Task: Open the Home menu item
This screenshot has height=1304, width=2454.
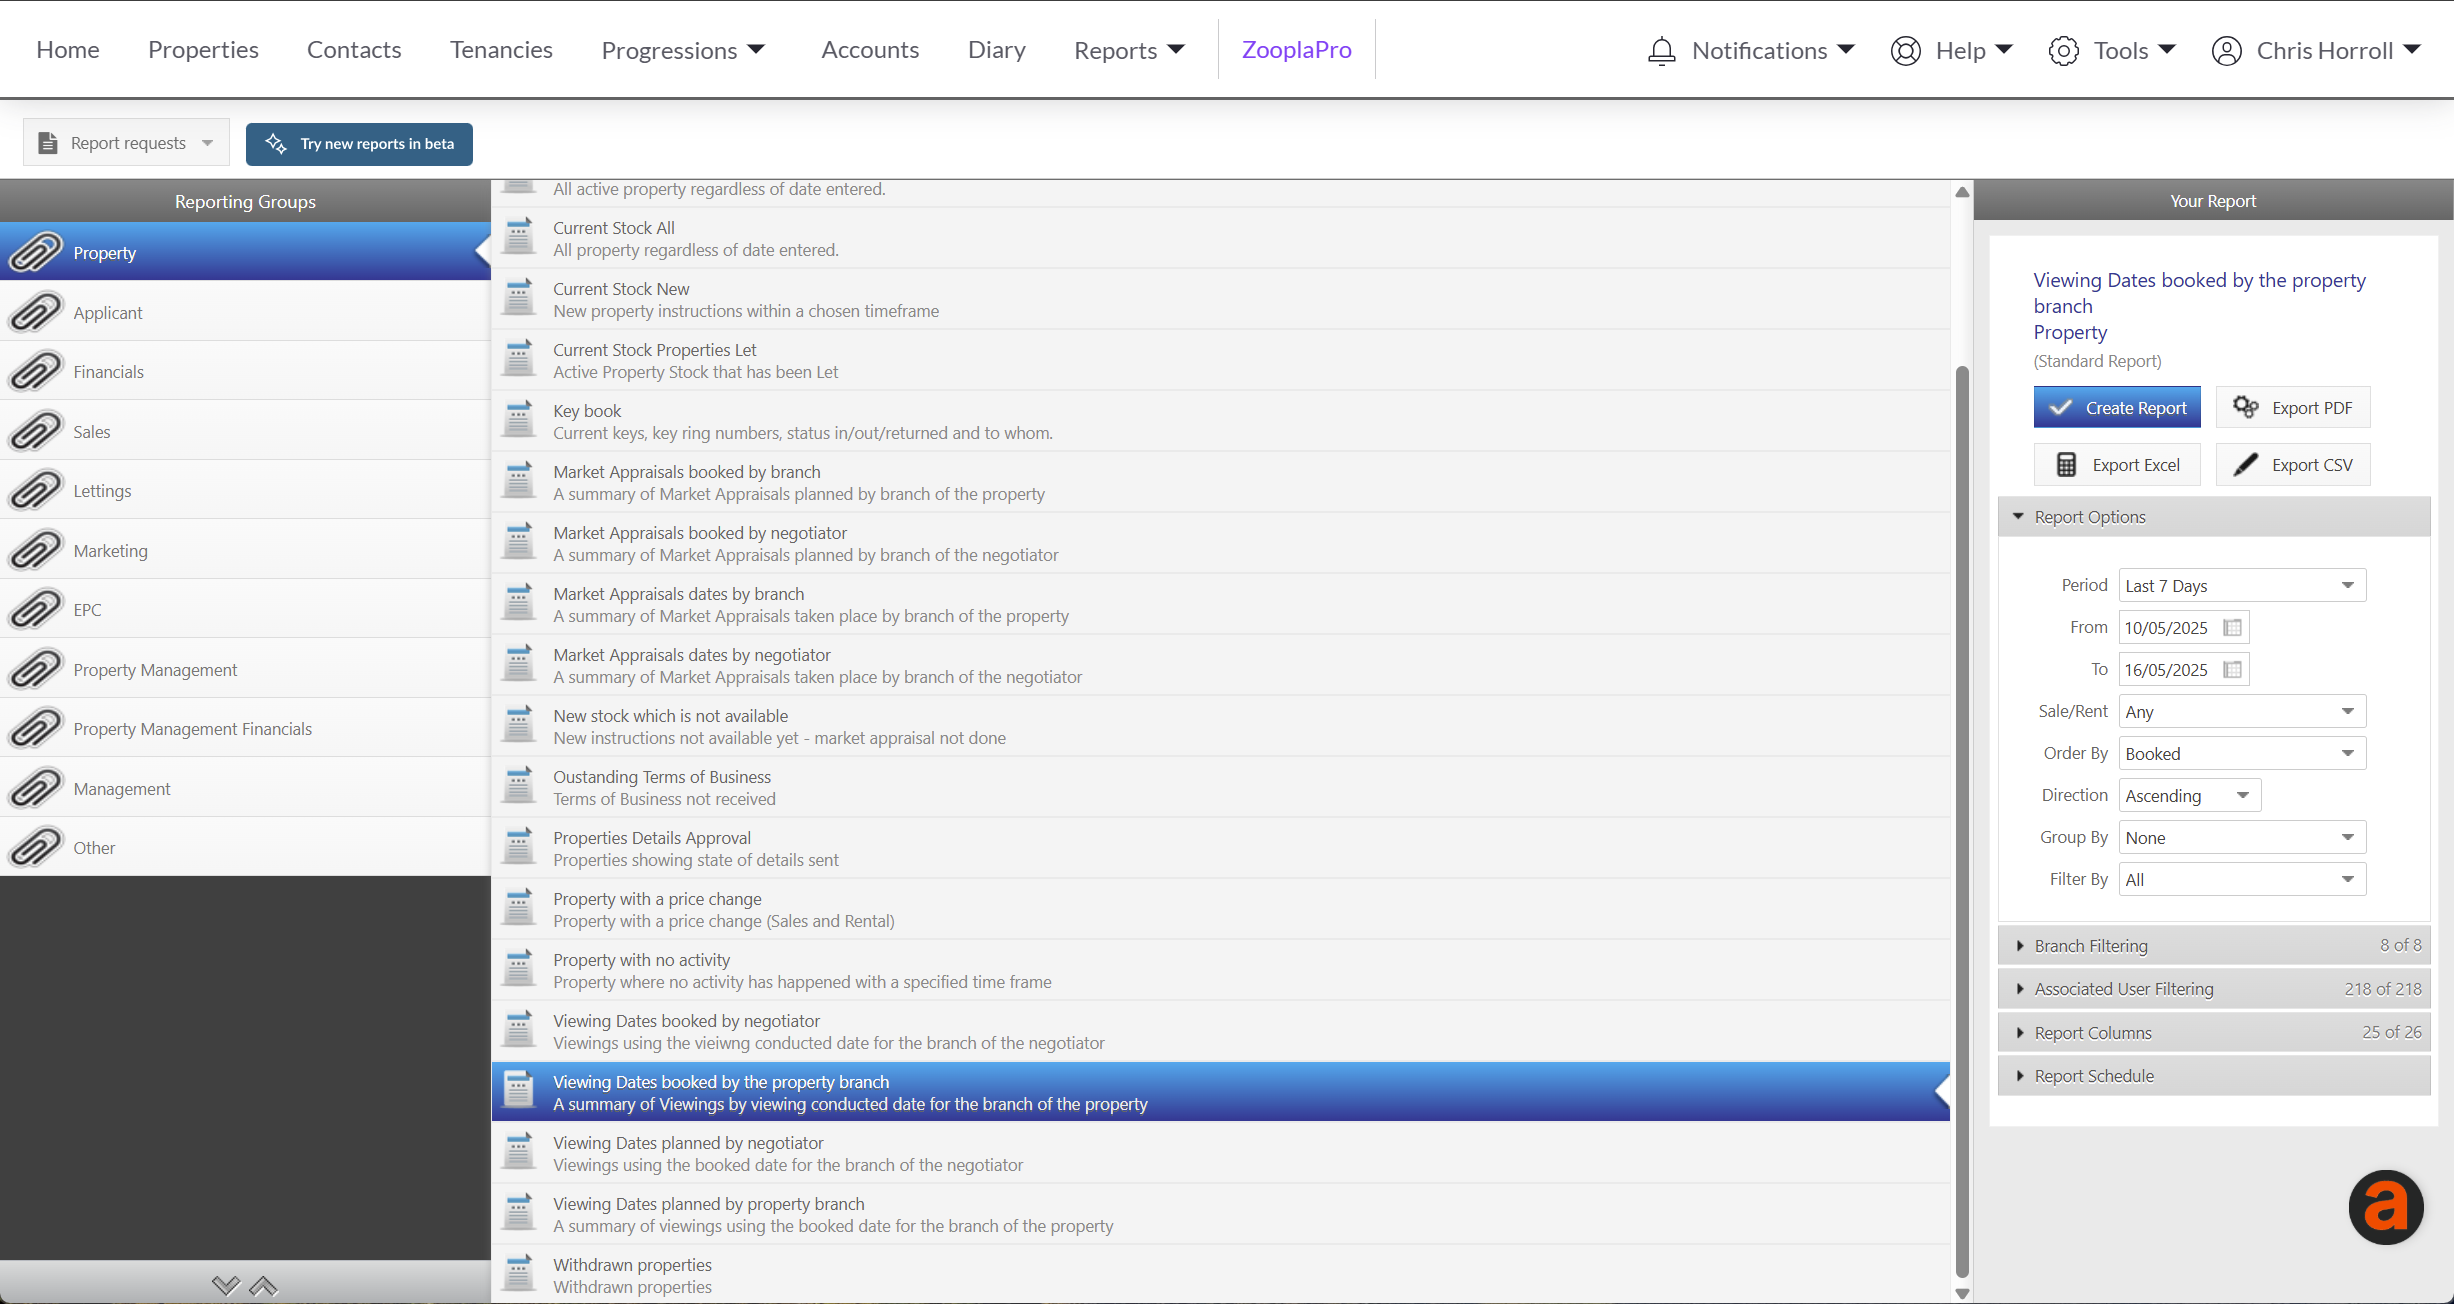Action: pyautogui.click(x=68, y=50)
